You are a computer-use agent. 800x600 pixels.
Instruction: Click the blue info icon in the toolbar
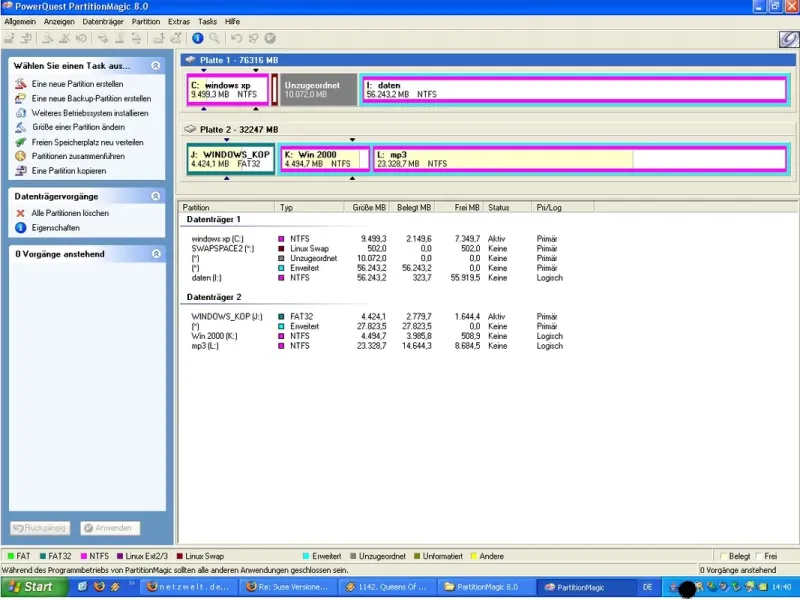click(x=198, y=38)
